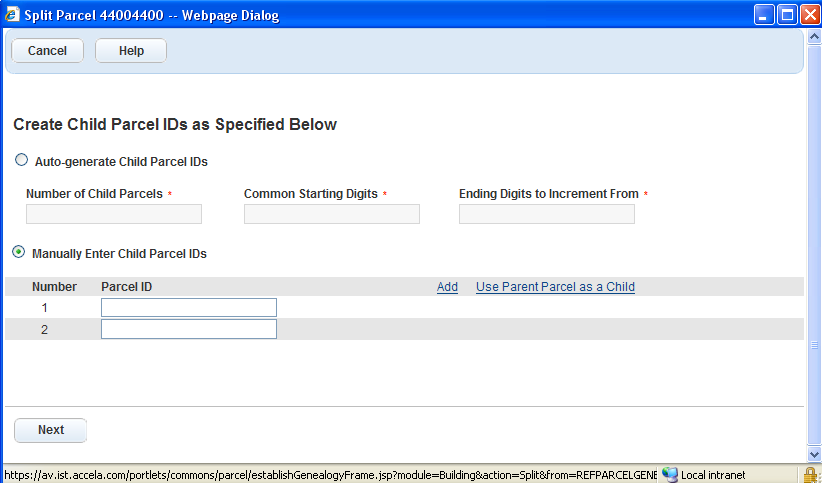Click the Local intranet zone globe icon
This screenshot has height=483, width=822.
669,474
